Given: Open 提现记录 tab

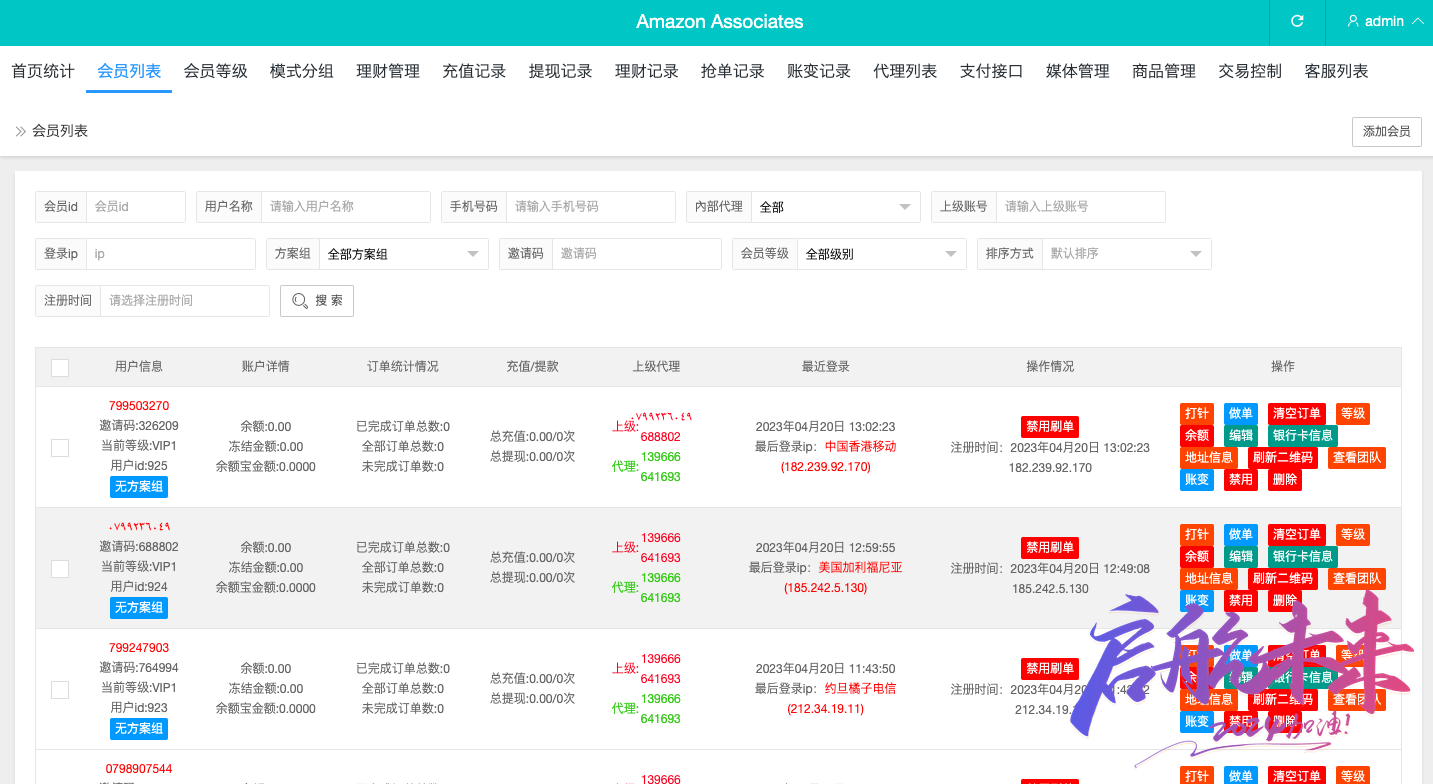Looking at the screenshot, I should (560, 71).
